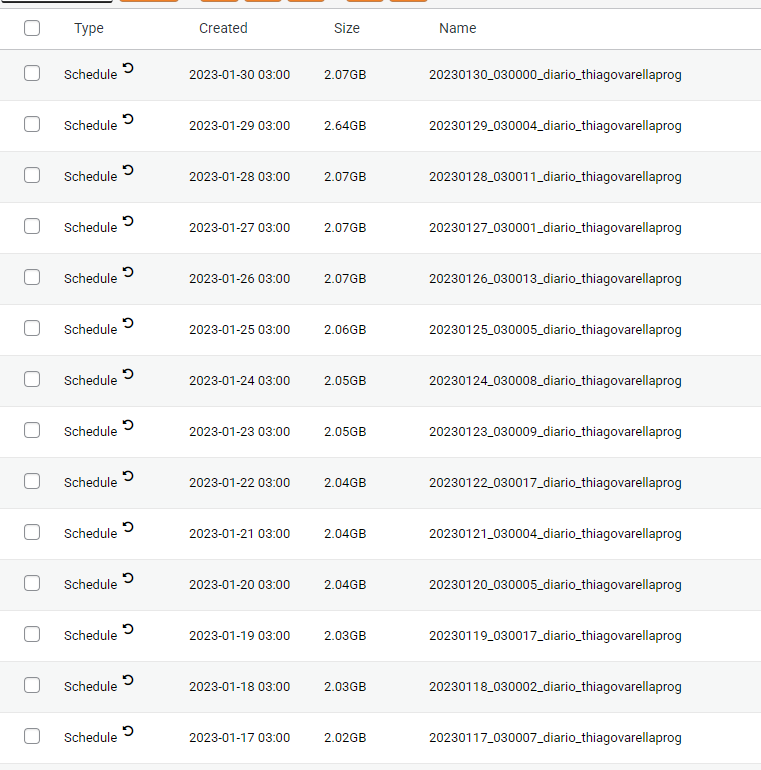
Task: Click restore icon for 2023-01-17 backup
Action: click(128, 731)
